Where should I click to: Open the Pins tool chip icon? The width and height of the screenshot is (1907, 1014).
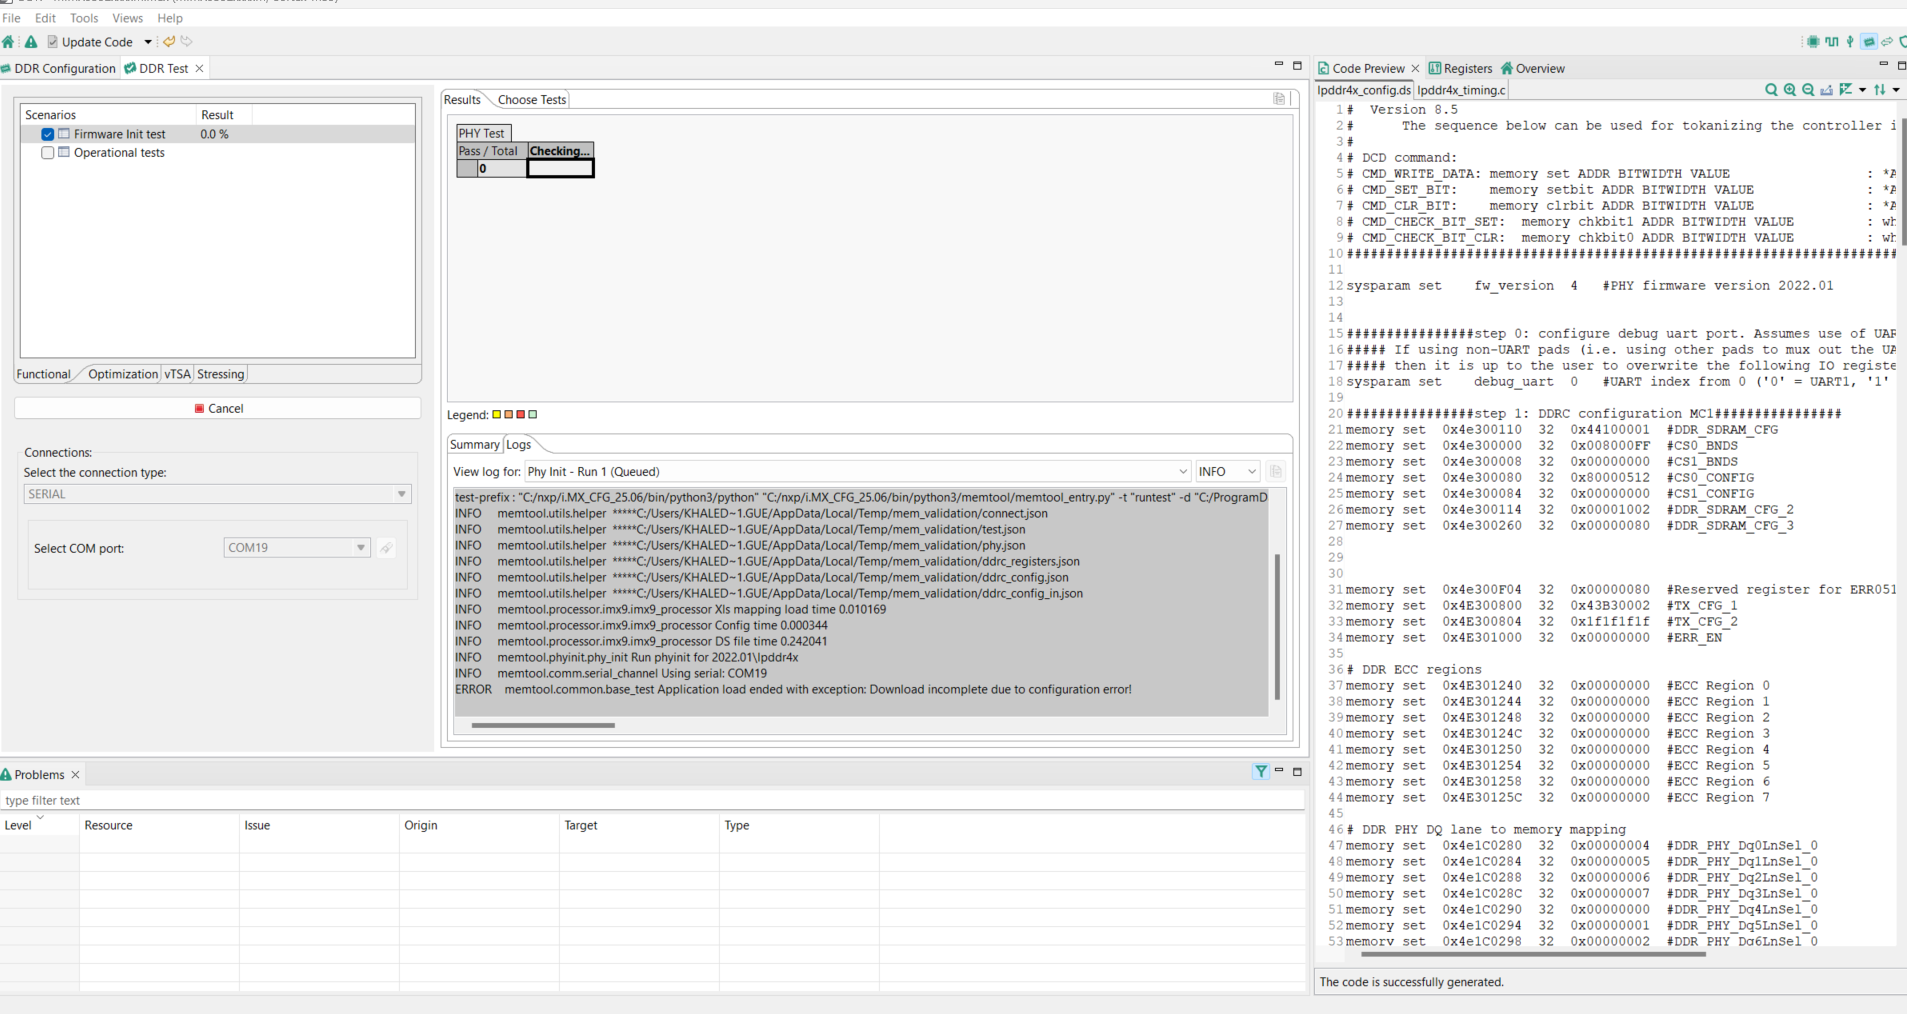[1813, 42]
